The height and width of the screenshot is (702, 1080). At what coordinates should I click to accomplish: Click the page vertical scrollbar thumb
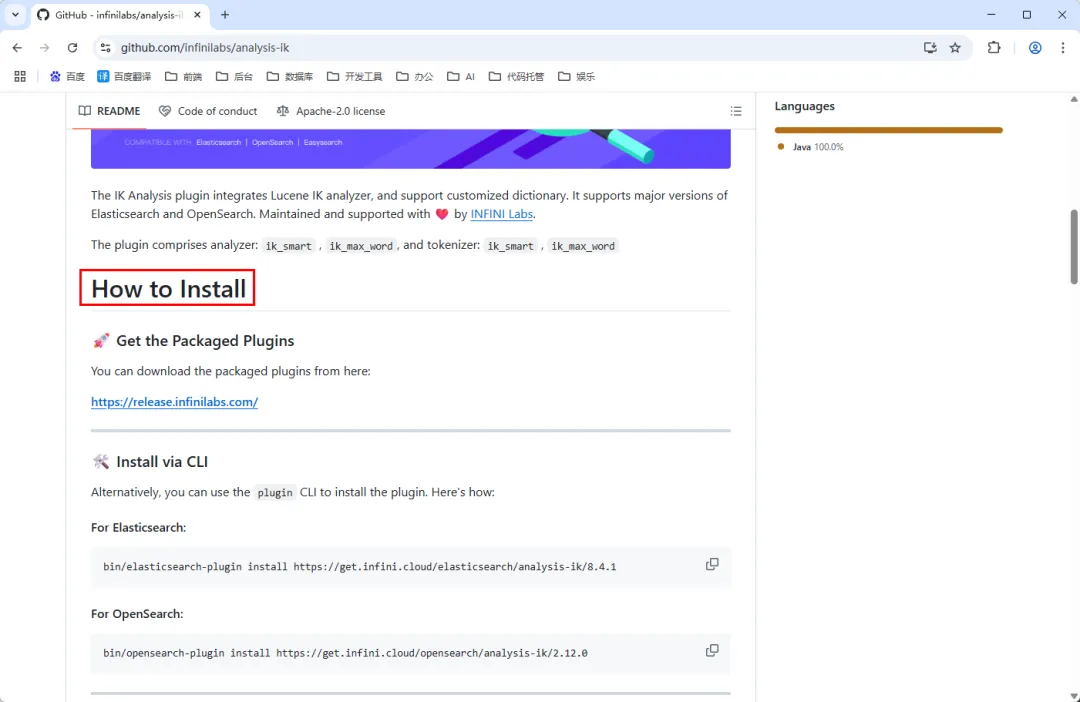[x=1074, y=247]
